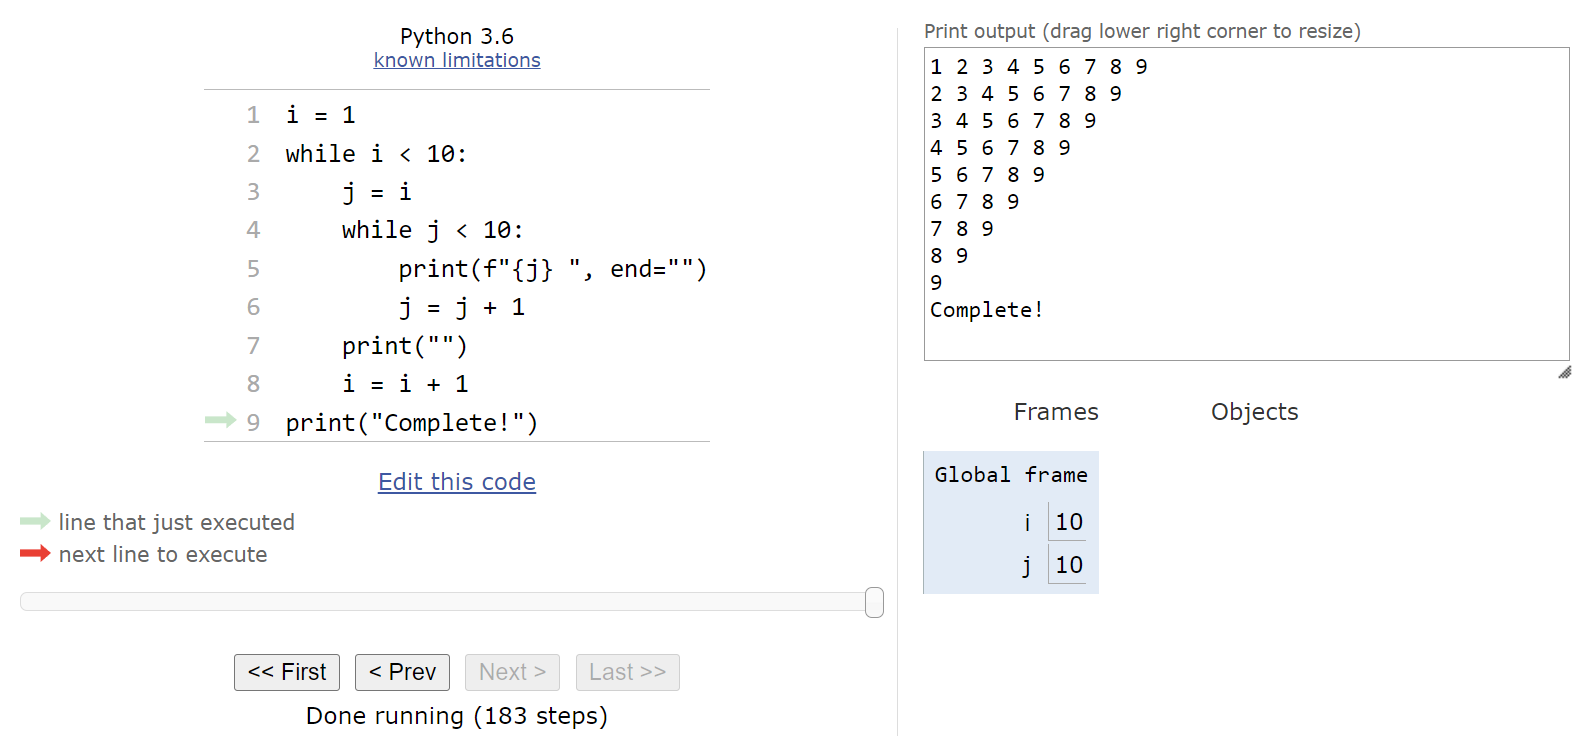Screen dimensions: 1577x736
Task: Click the Objects heading
Action: 1254,412
